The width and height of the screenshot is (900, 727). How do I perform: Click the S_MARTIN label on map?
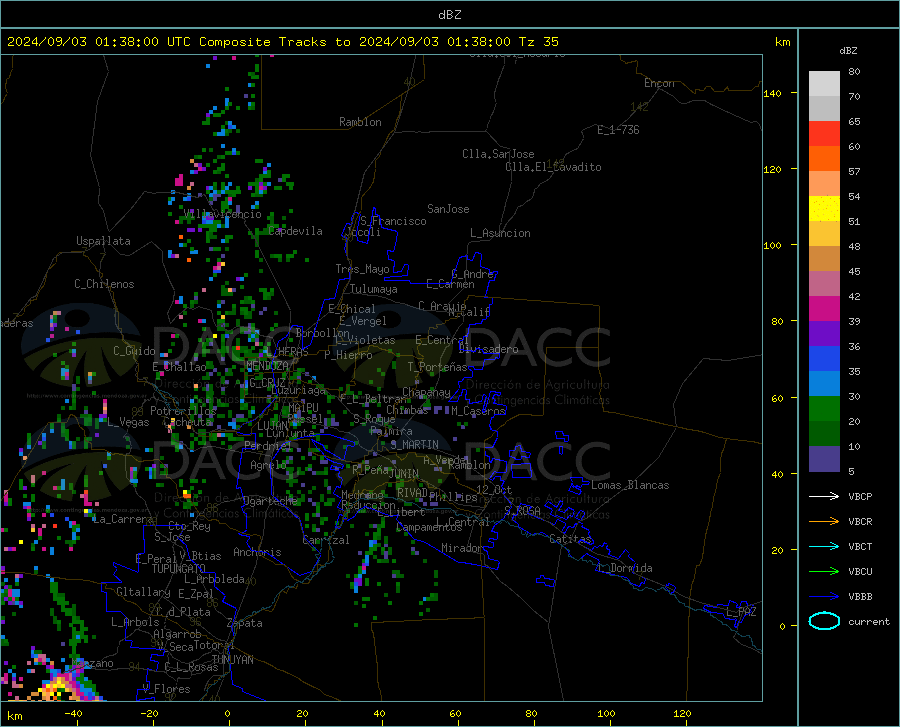pos(414,445)
